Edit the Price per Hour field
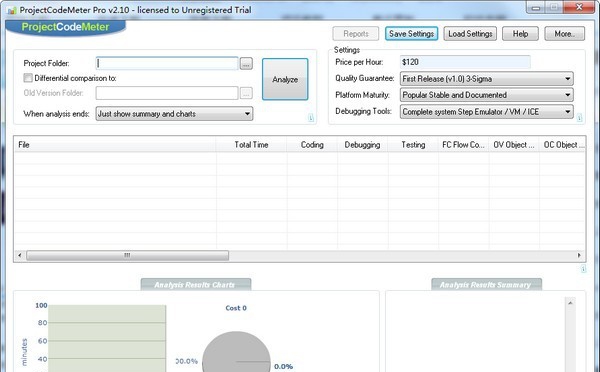 pyautogui.click(x=465, y=62)
